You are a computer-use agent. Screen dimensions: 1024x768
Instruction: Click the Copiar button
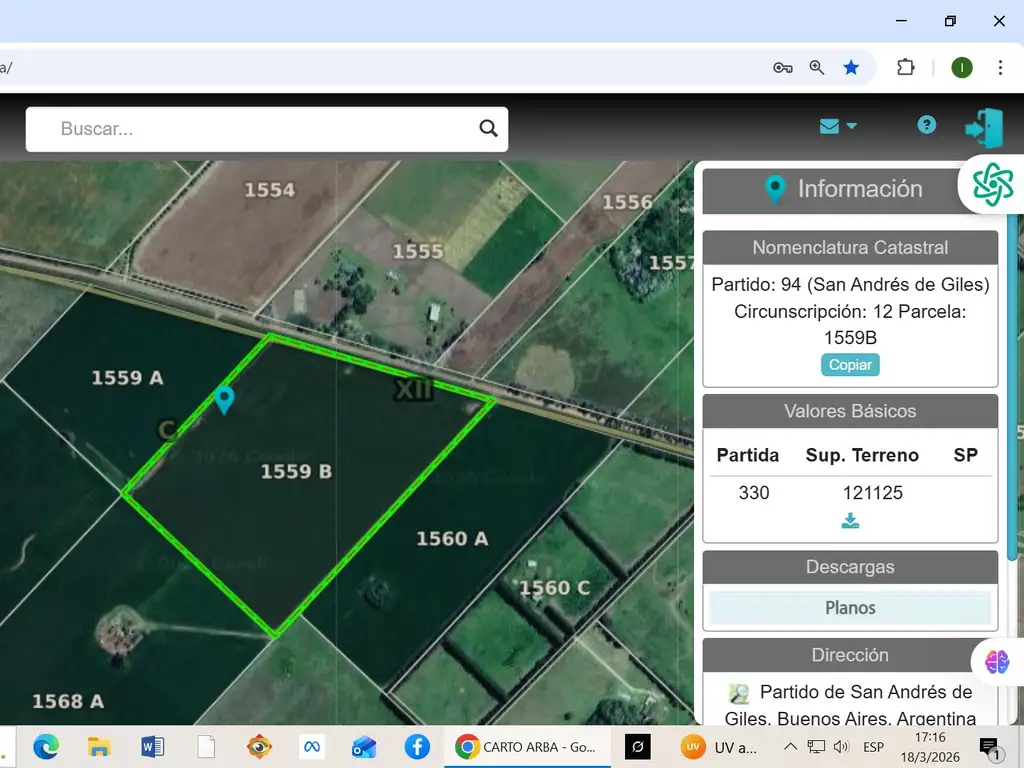850,365
